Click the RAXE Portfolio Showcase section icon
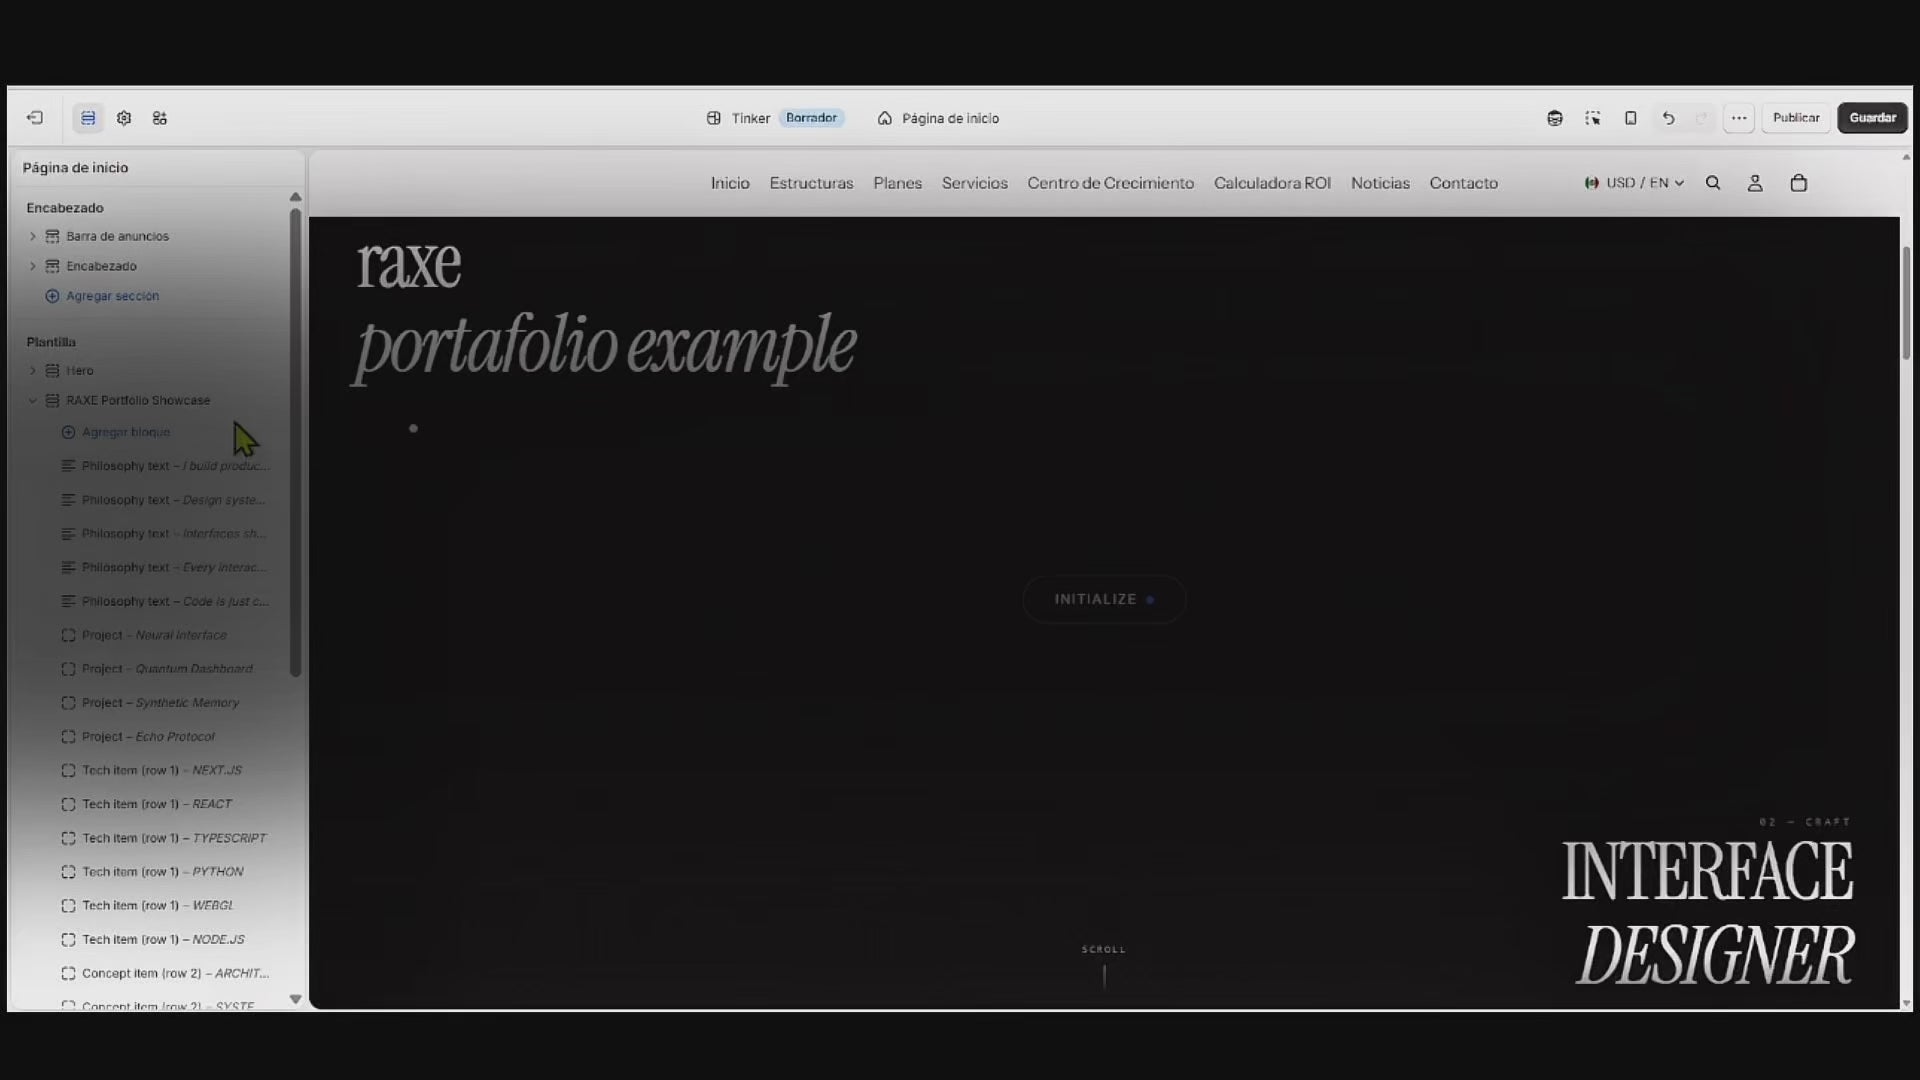This screenshot has height=1080, width=1920. pyautogui.click(x=53, y=400)
